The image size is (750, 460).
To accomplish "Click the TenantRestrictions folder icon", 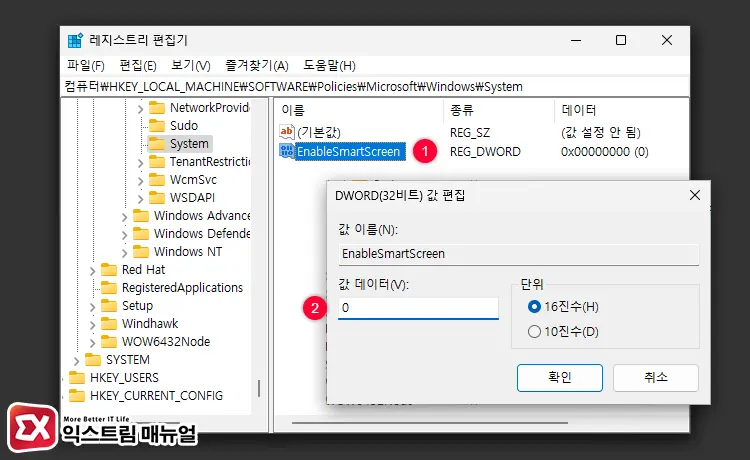I will point(157,162).
